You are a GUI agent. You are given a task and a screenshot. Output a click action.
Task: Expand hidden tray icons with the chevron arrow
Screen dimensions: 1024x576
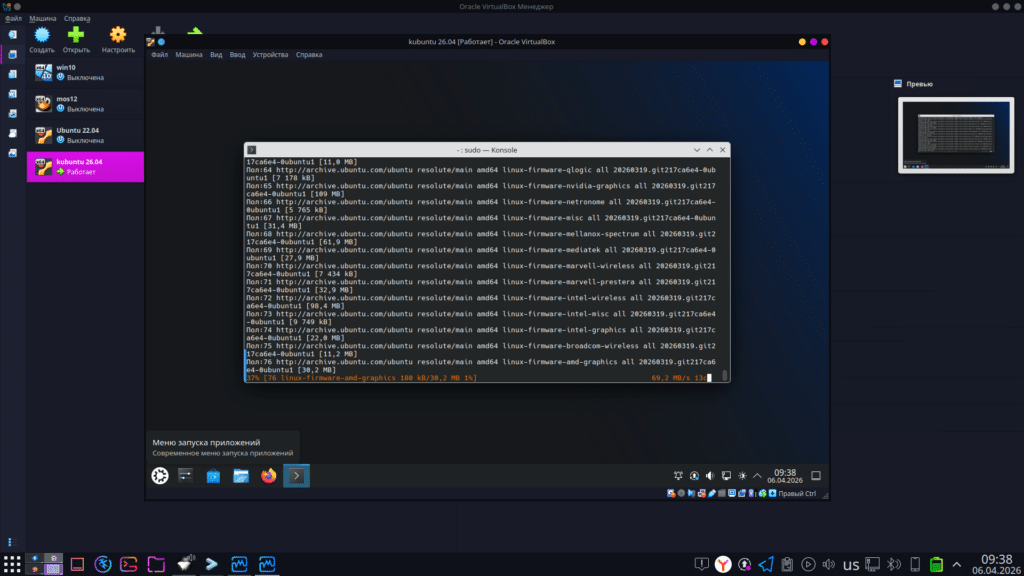[757, 475]
